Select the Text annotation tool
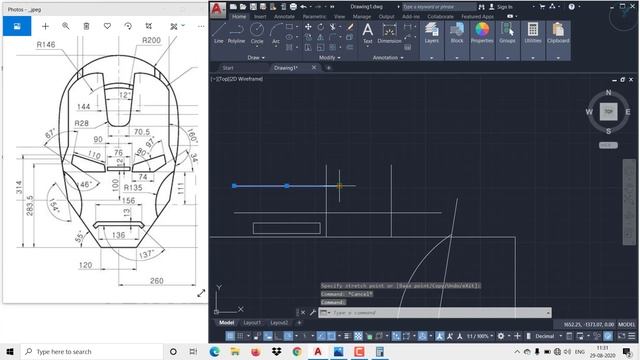This screenshot has width=640, height=360. click(x=367, y=33)
